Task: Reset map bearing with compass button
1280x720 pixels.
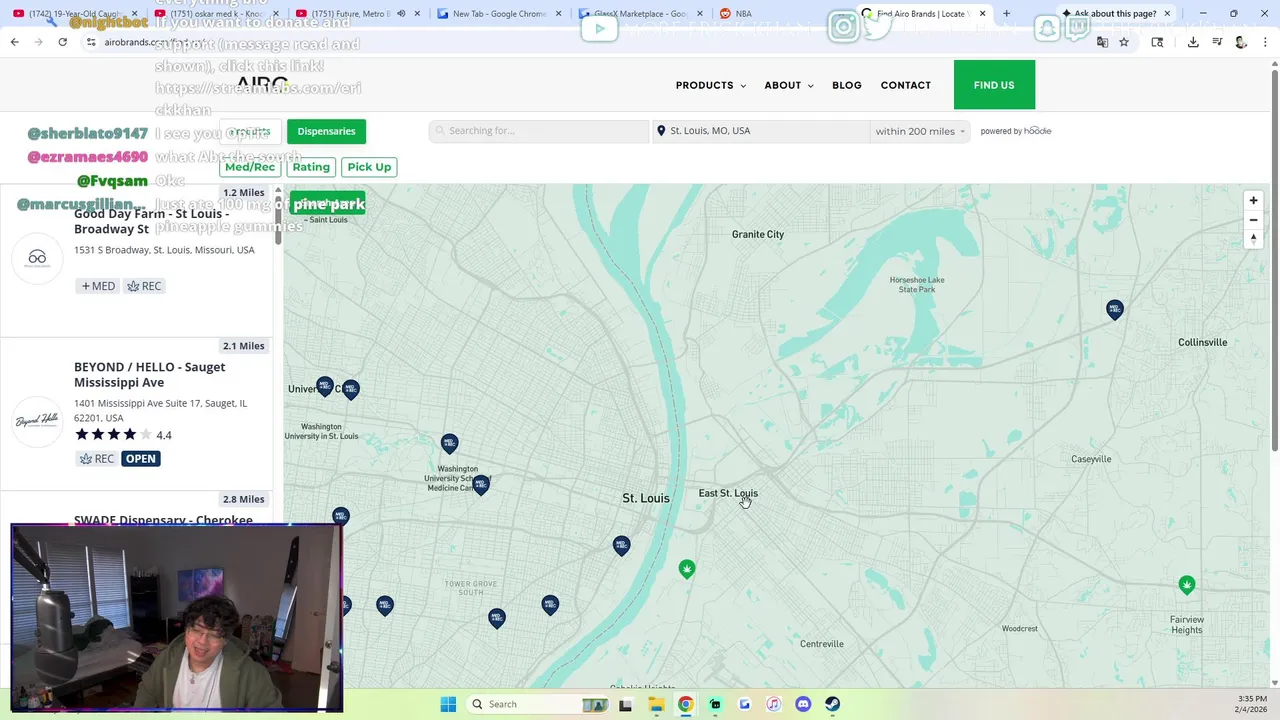Action: click(1253, 239)
